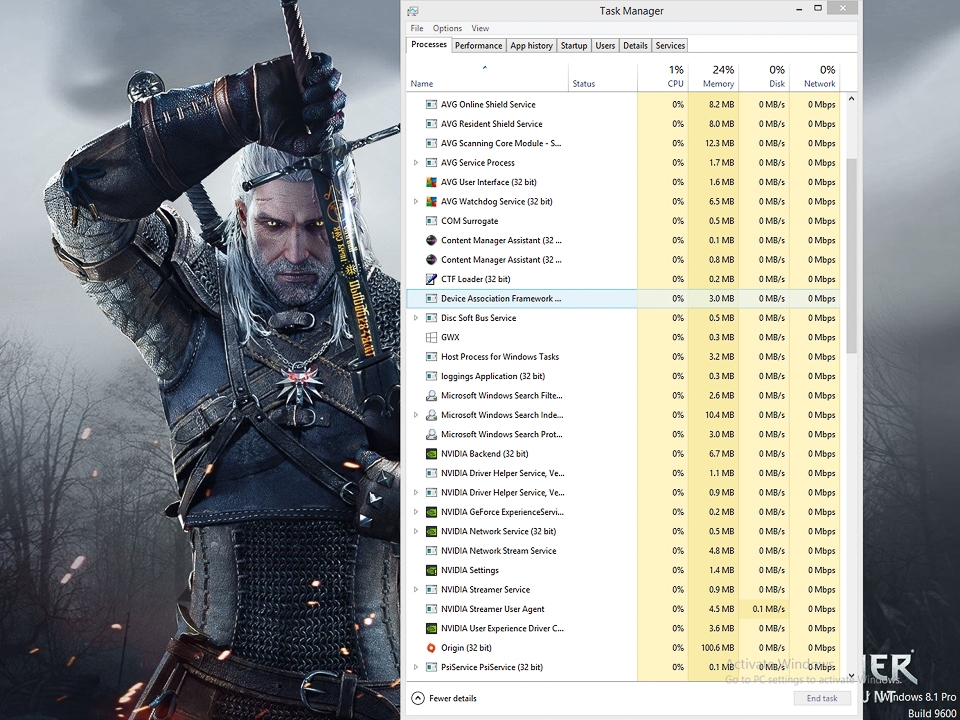Expand the AVG Service Process group

pos(416,163)
